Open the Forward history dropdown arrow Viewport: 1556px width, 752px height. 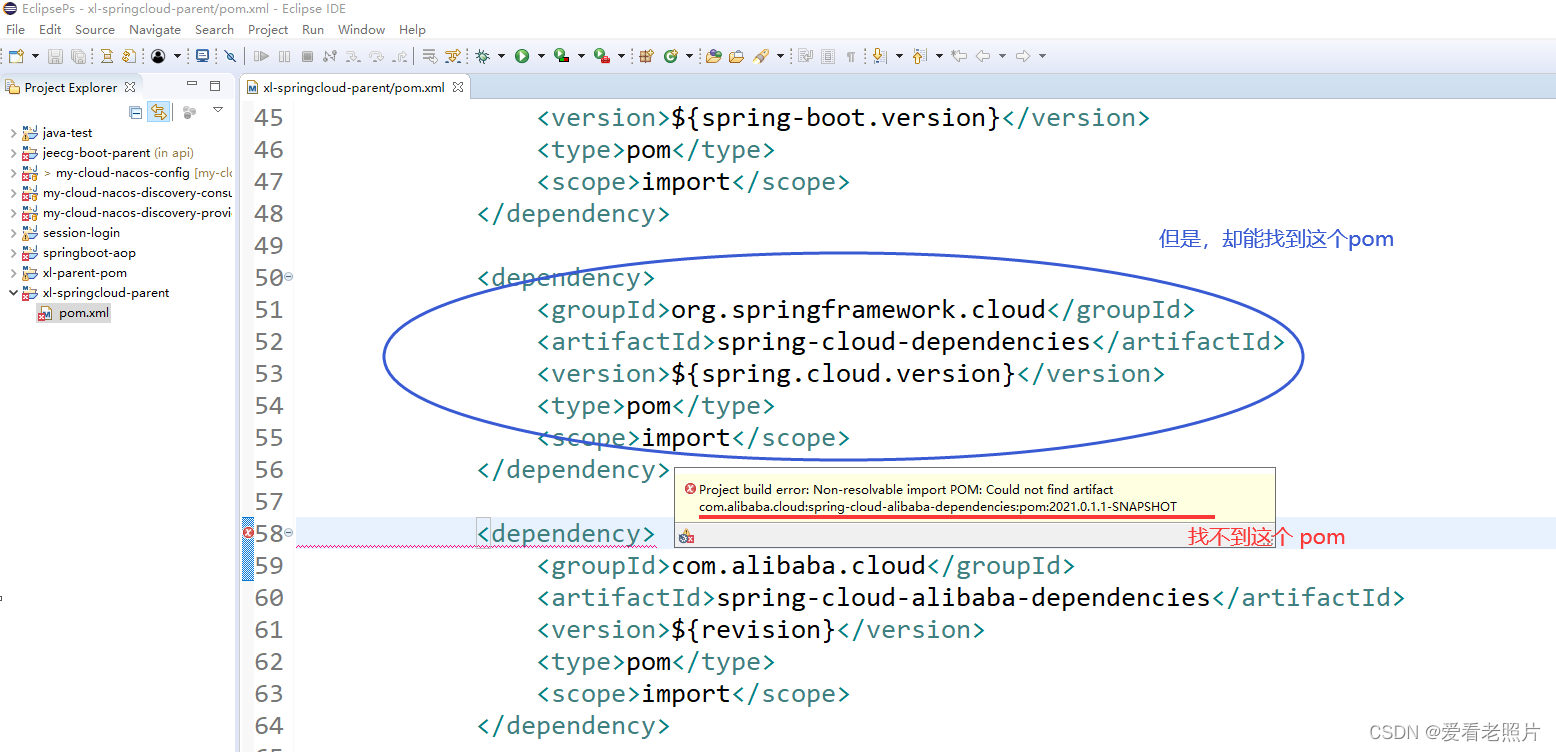1042,56
